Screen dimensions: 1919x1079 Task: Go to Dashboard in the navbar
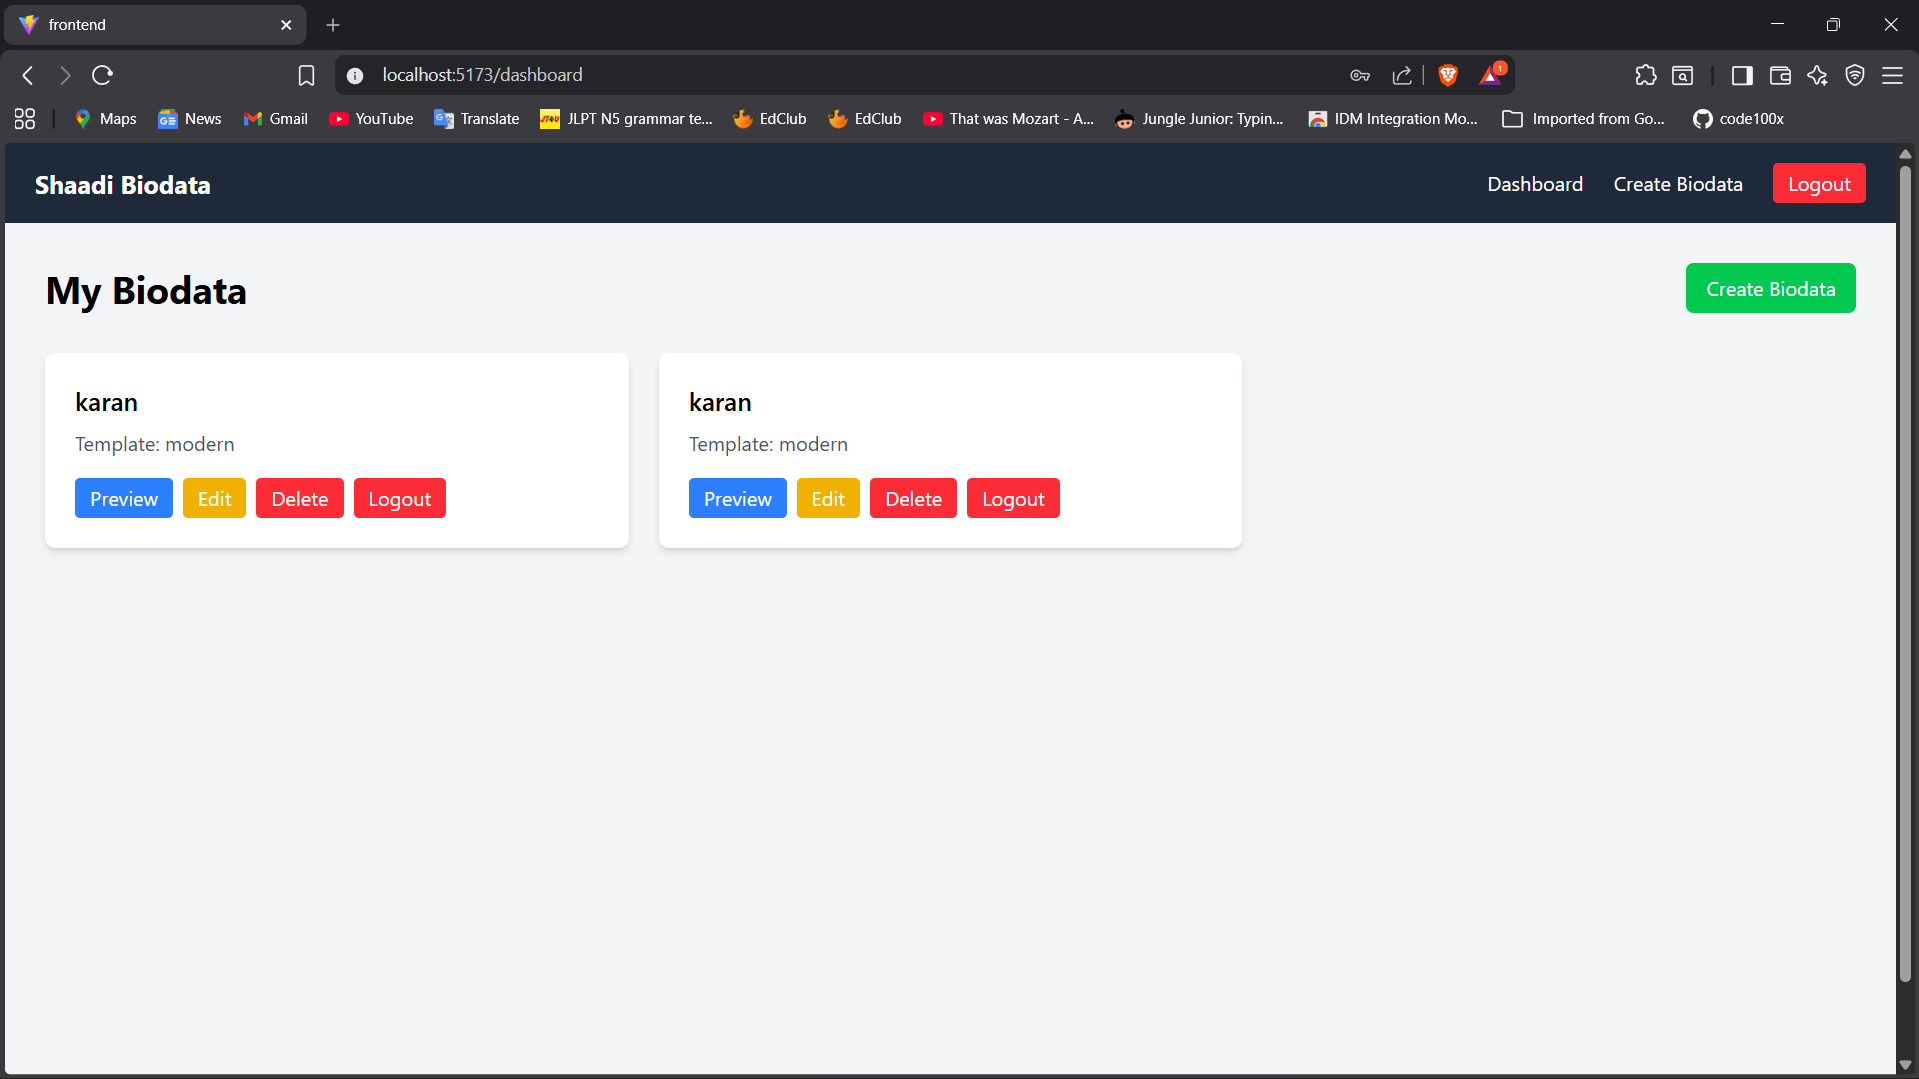[x=1535, y=184]
